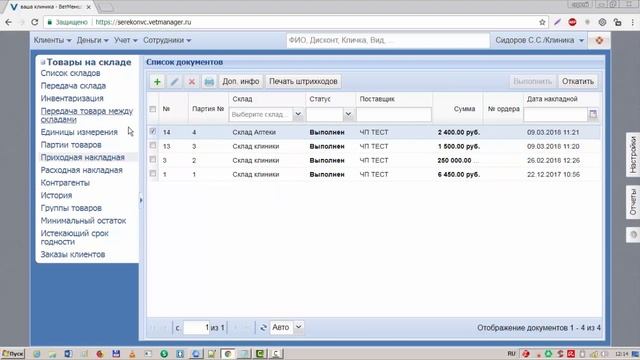Click the Откатить button
This screenshot has height=360, width=640.
tap(578, 82)
